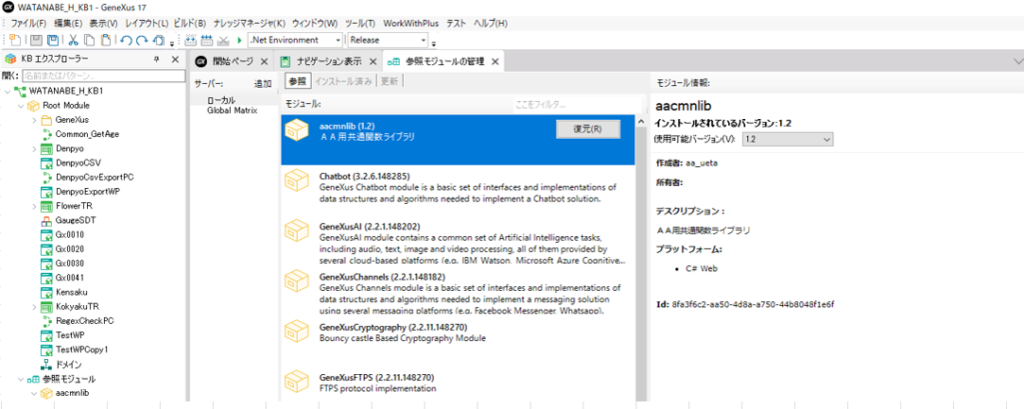Select TestWPCopy1 in the tree
This screenshot has height=409, width=1024.
pyautogui.click(x=82, y=350)
